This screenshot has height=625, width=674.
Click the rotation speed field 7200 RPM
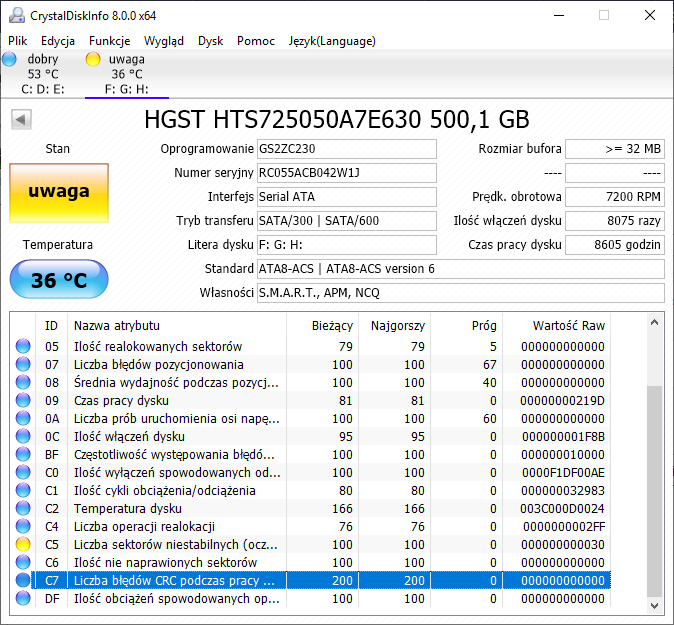615,197
